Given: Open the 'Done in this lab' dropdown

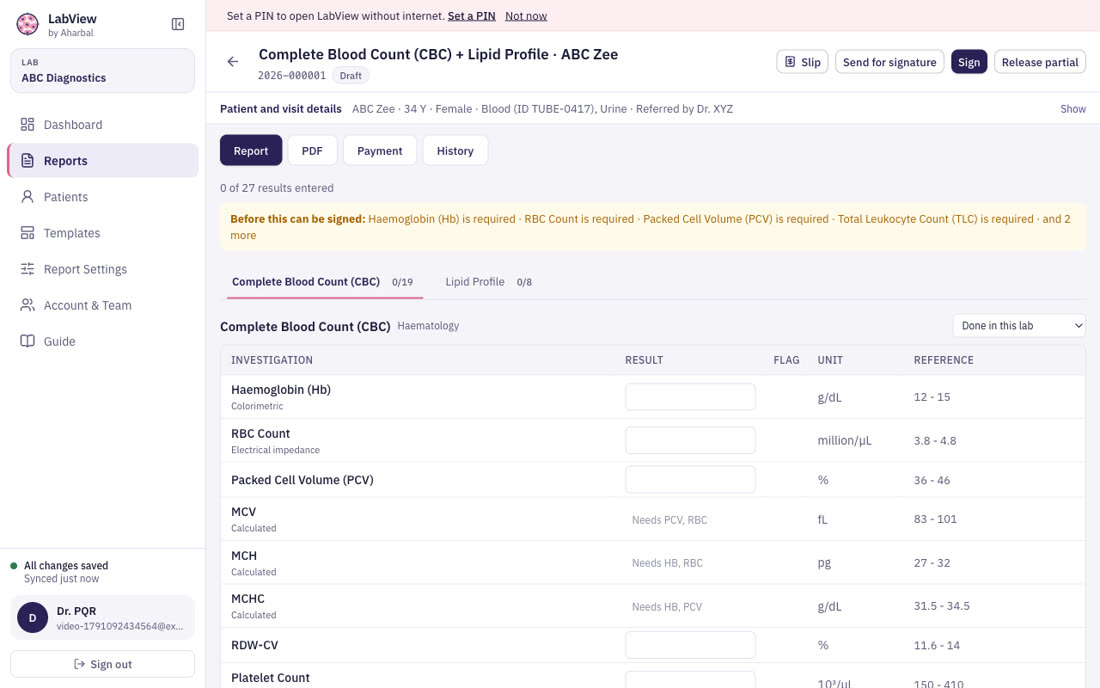Looking at the screenshot, I should pos(1019,325).
